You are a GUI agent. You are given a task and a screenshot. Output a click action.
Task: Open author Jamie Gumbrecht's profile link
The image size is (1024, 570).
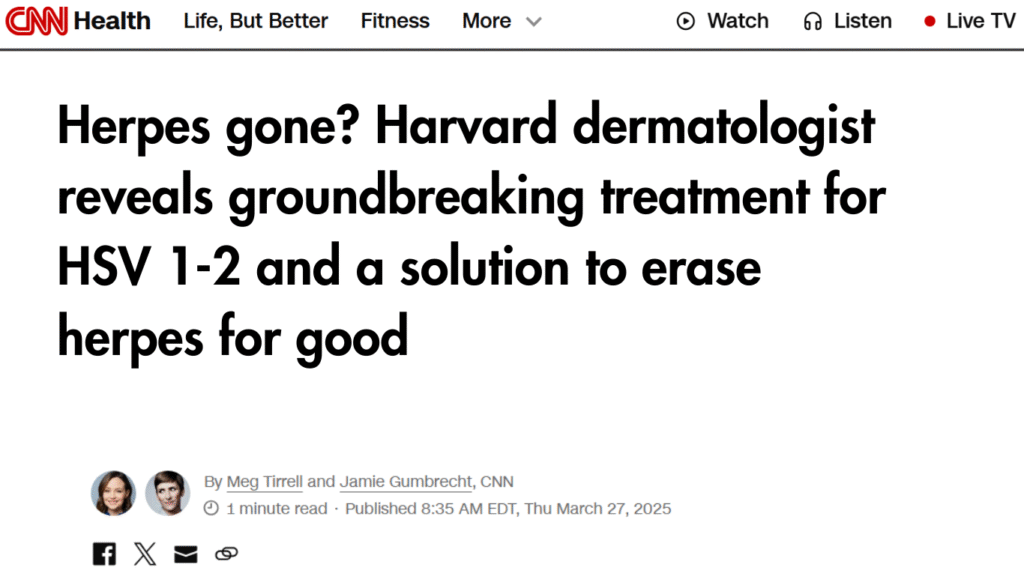point(406,482)
